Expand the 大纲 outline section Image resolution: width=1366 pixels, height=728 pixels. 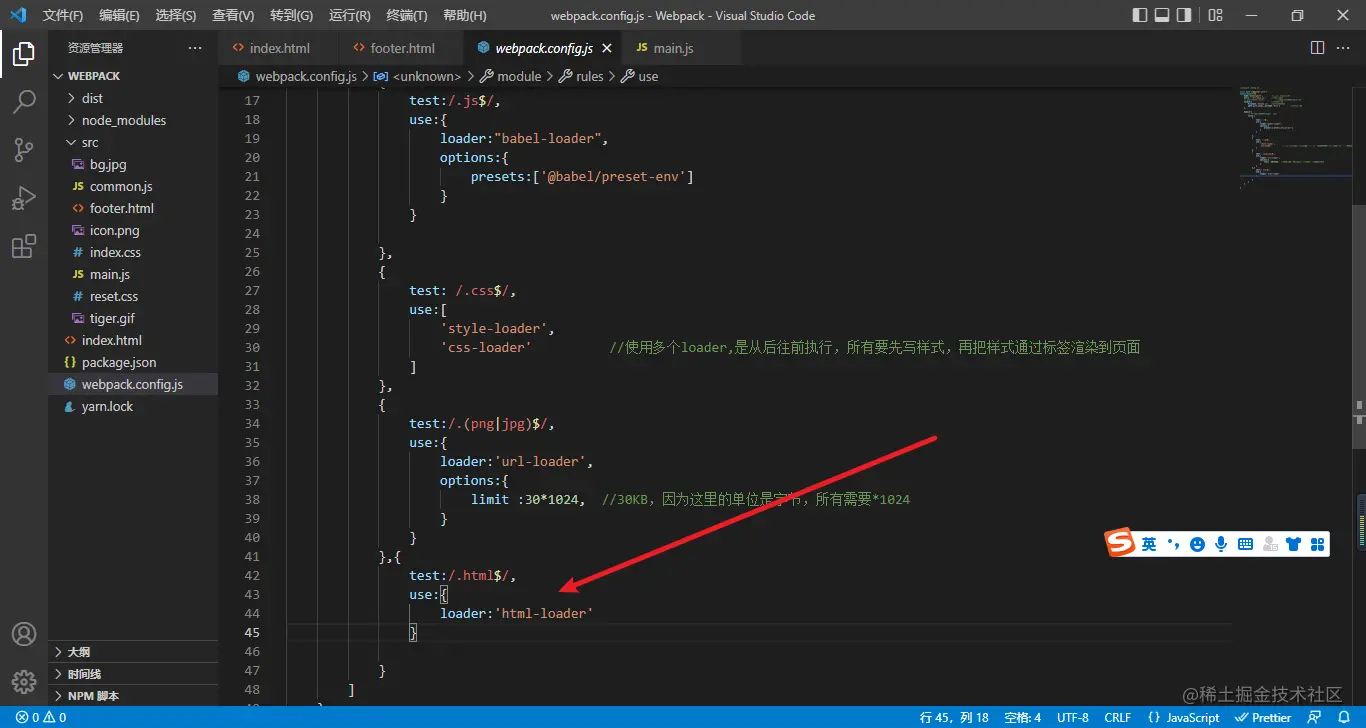[133, 652]
